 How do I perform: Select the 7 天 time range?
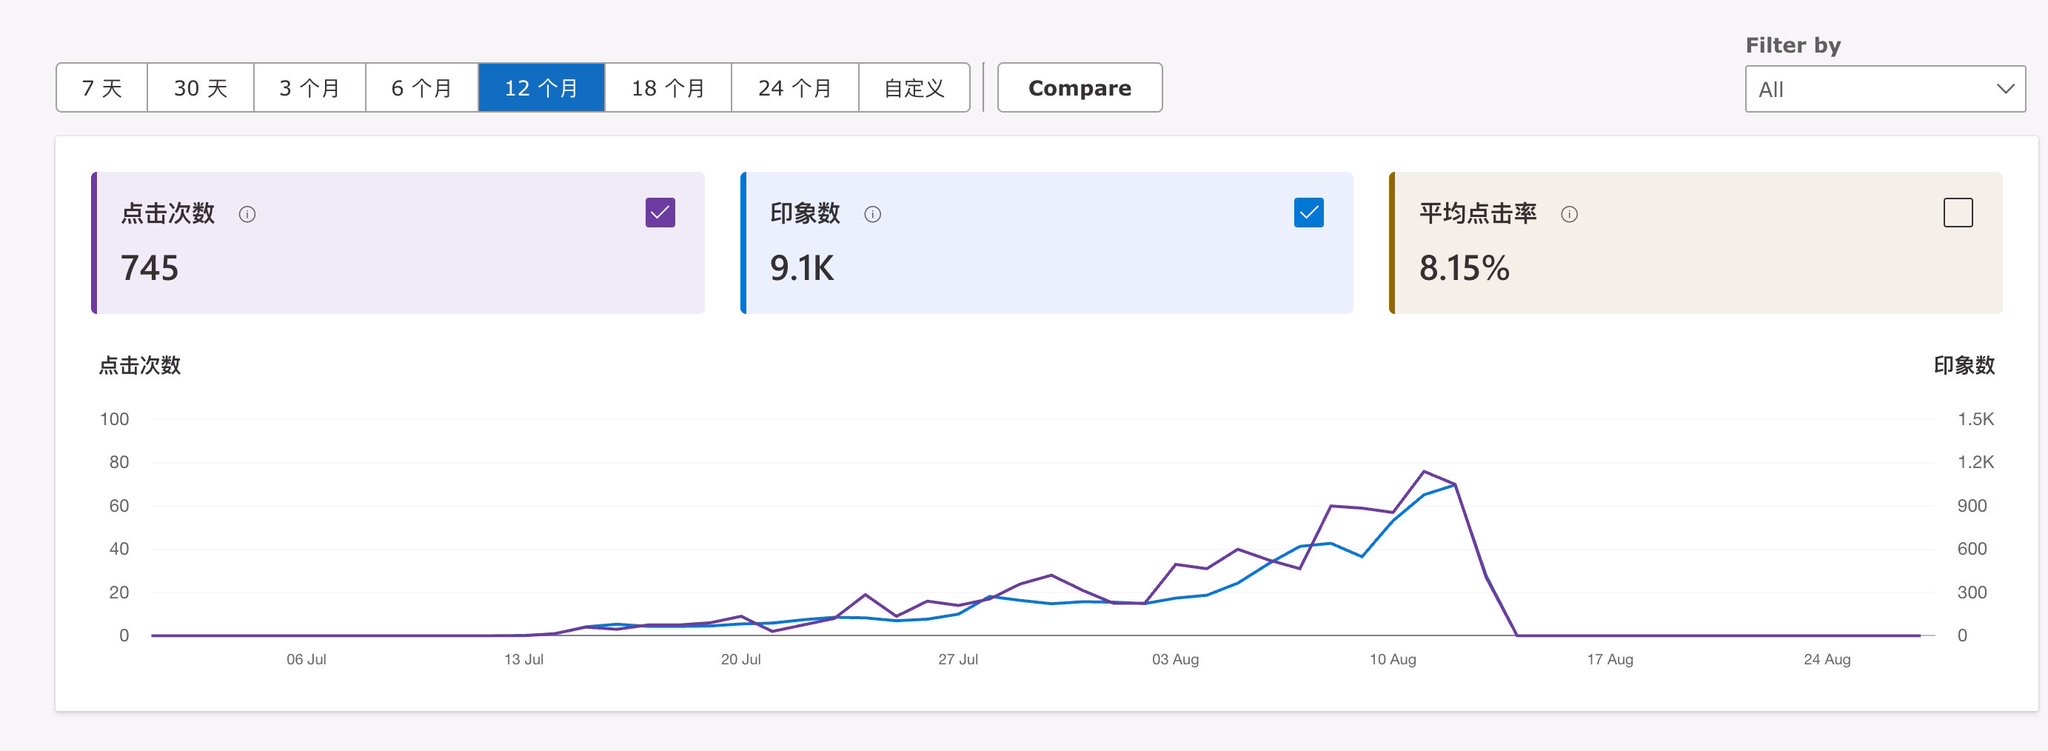[102, 88]
